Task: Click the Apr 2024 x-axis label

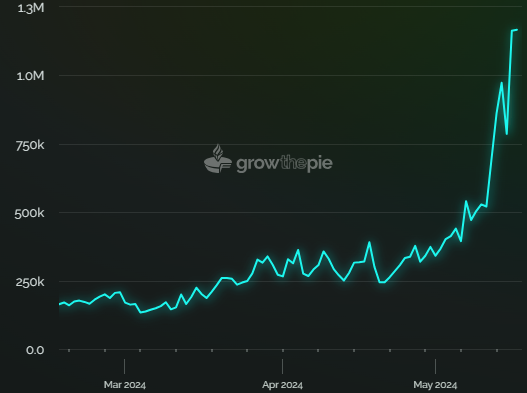Action: (282, 385)
